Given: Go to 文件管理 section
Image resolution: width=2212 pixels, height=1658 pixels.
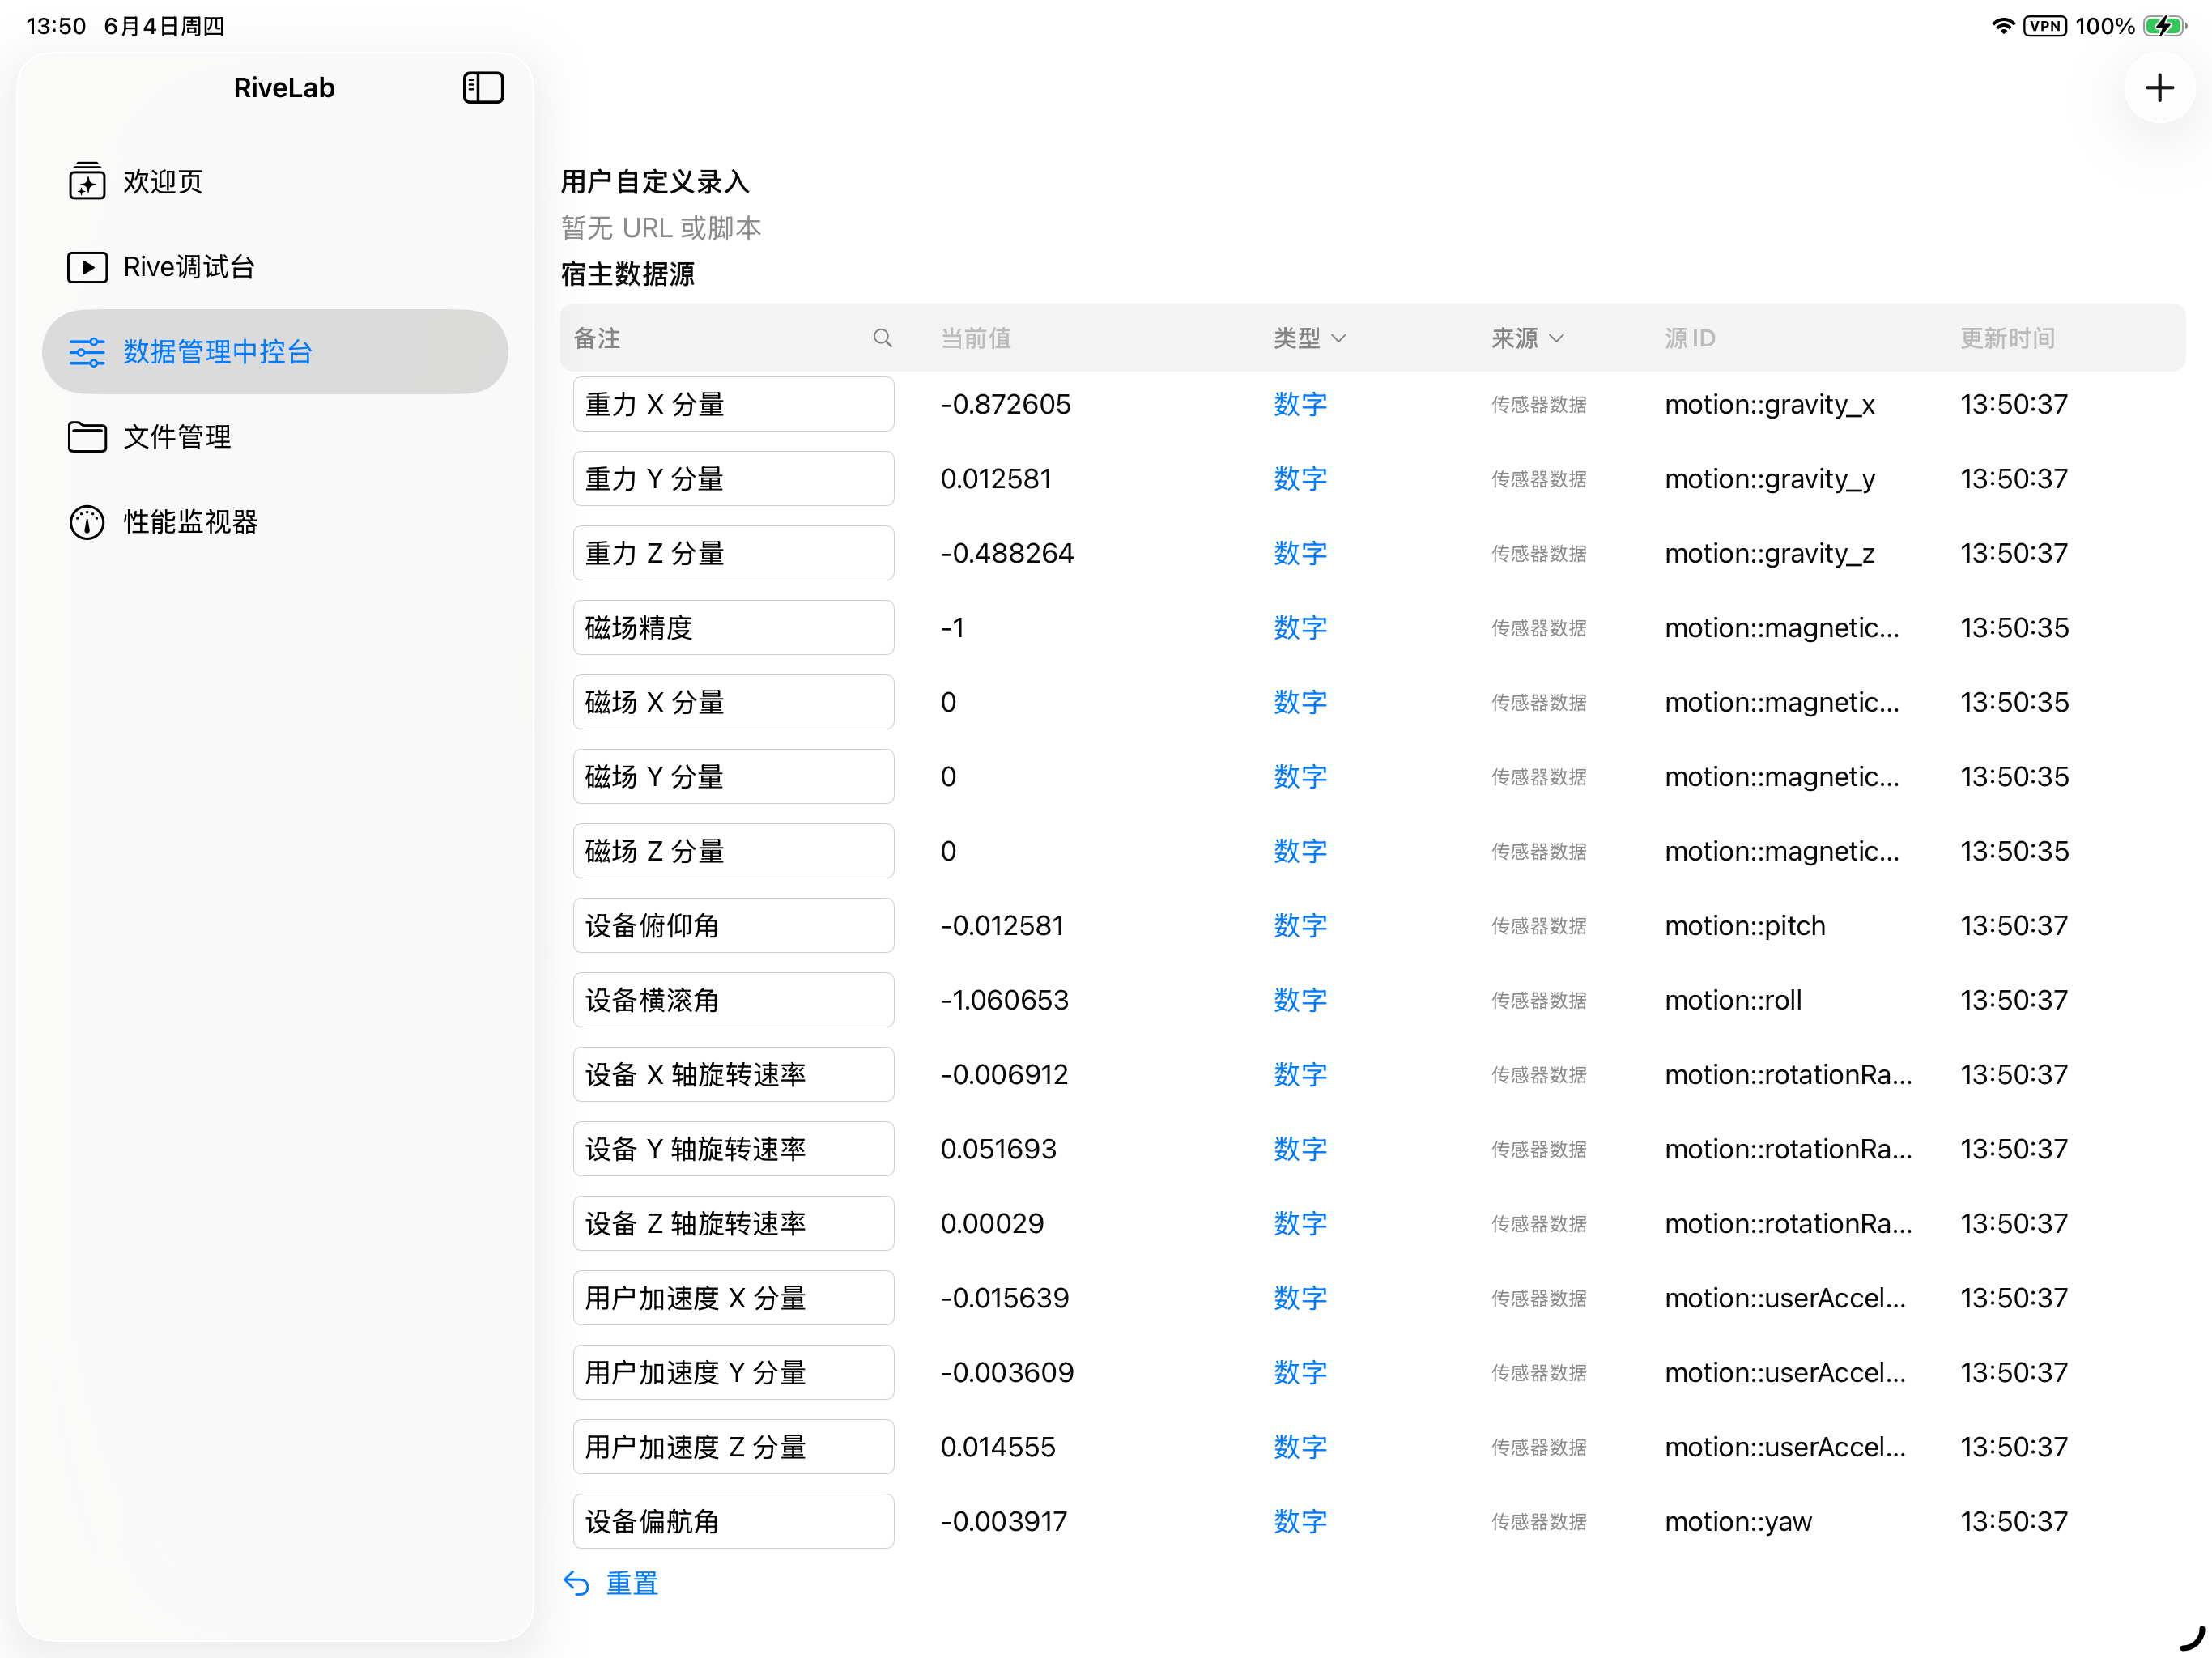Looking at the screenshot, I should [x=275, y=437].
